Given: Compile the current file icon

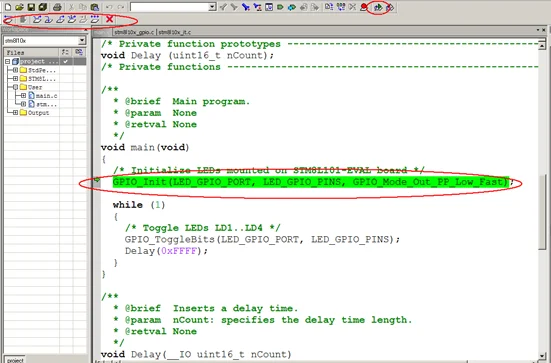Looking at the screenshot, I should pyautogui.click(x=329, y=7).
